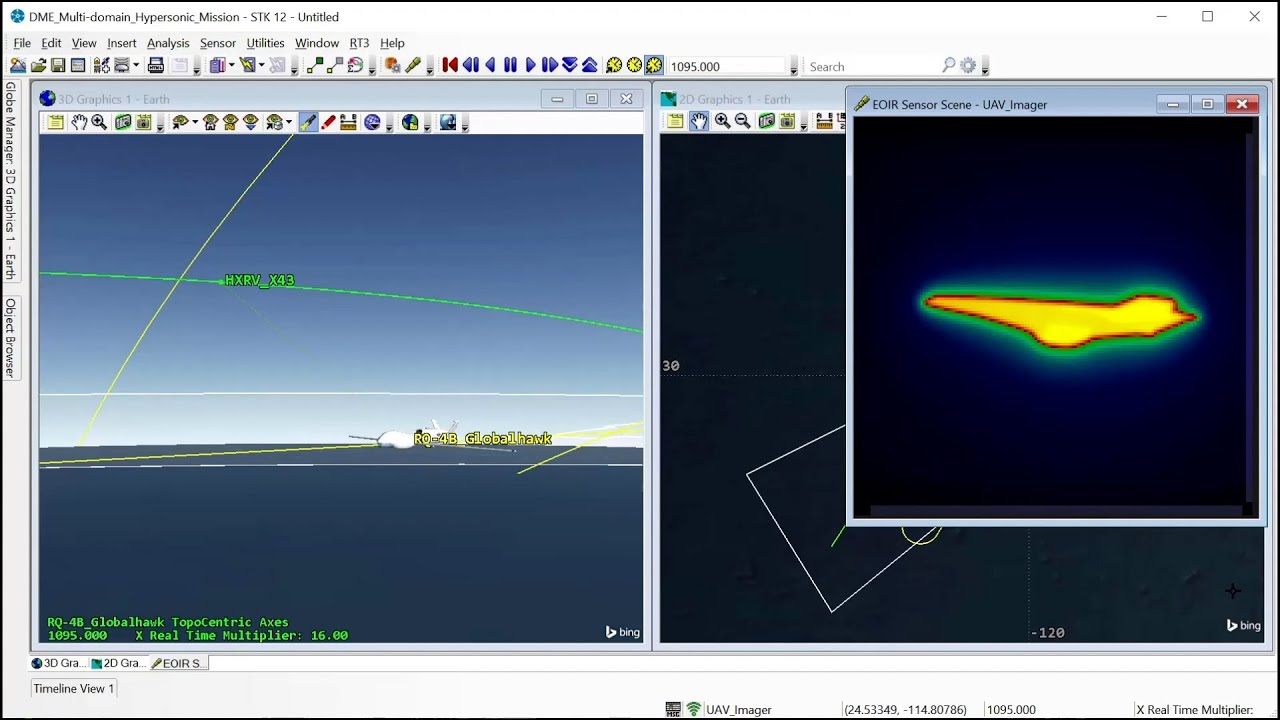This screenshot has width=1280, height=720.
Task: Activate the measure distance ruler tool
Action: click(x=348, y=122)
